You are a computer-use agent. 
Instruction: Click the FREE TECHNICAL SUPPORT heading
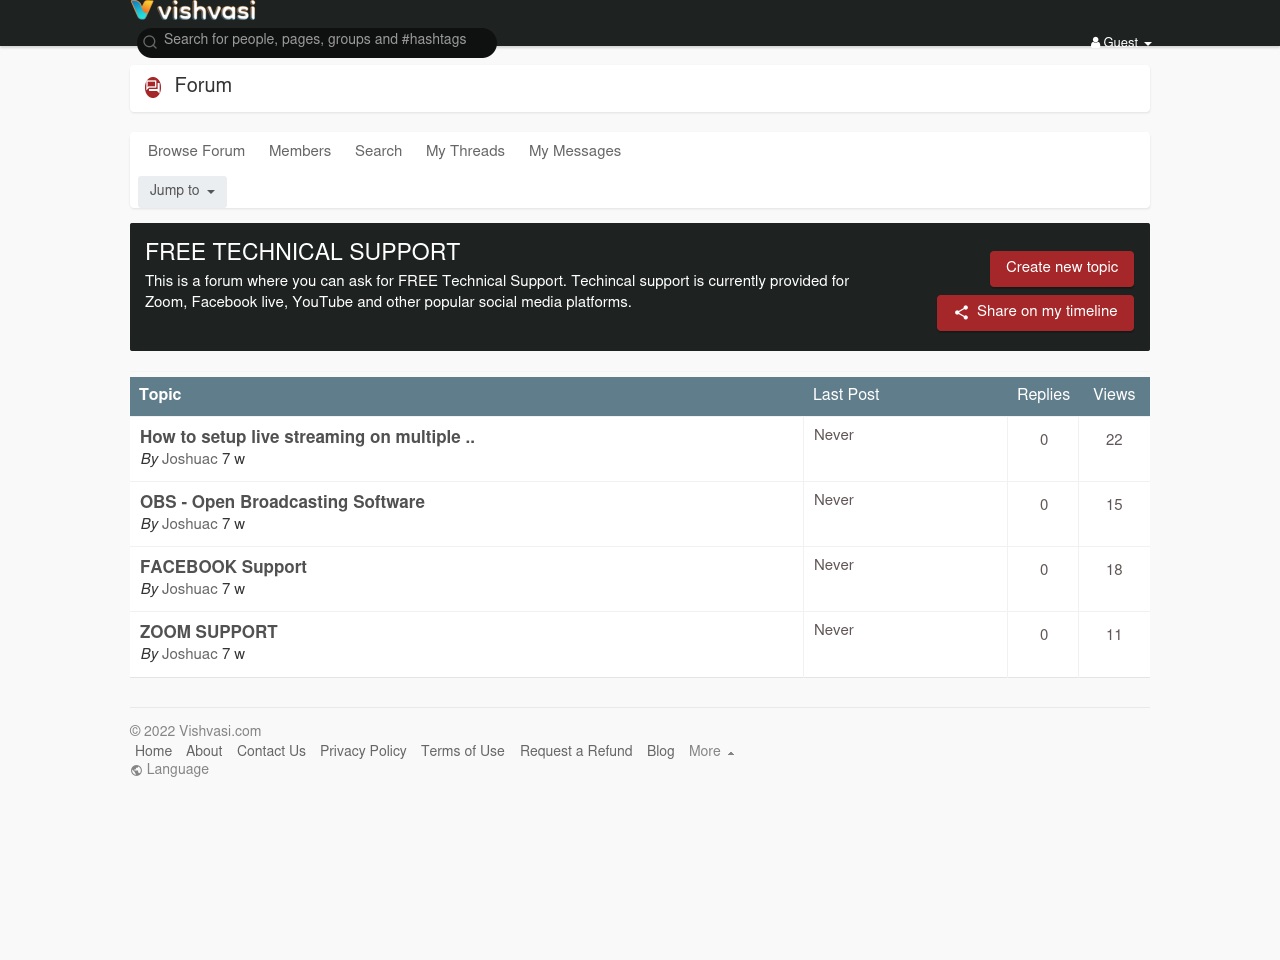click(303, 253)
